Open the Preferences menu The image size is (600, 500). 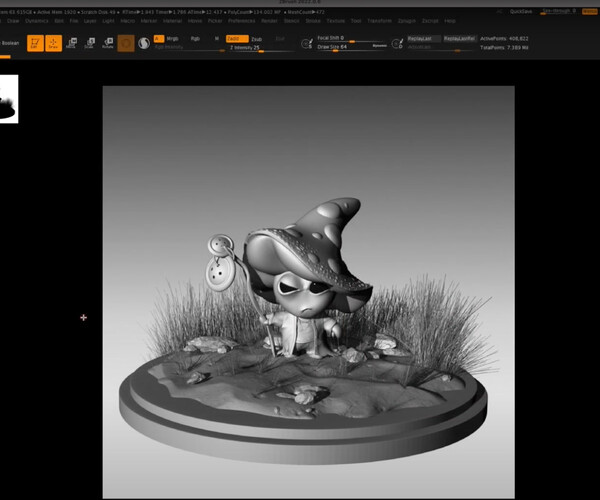[x=241, y=21]
